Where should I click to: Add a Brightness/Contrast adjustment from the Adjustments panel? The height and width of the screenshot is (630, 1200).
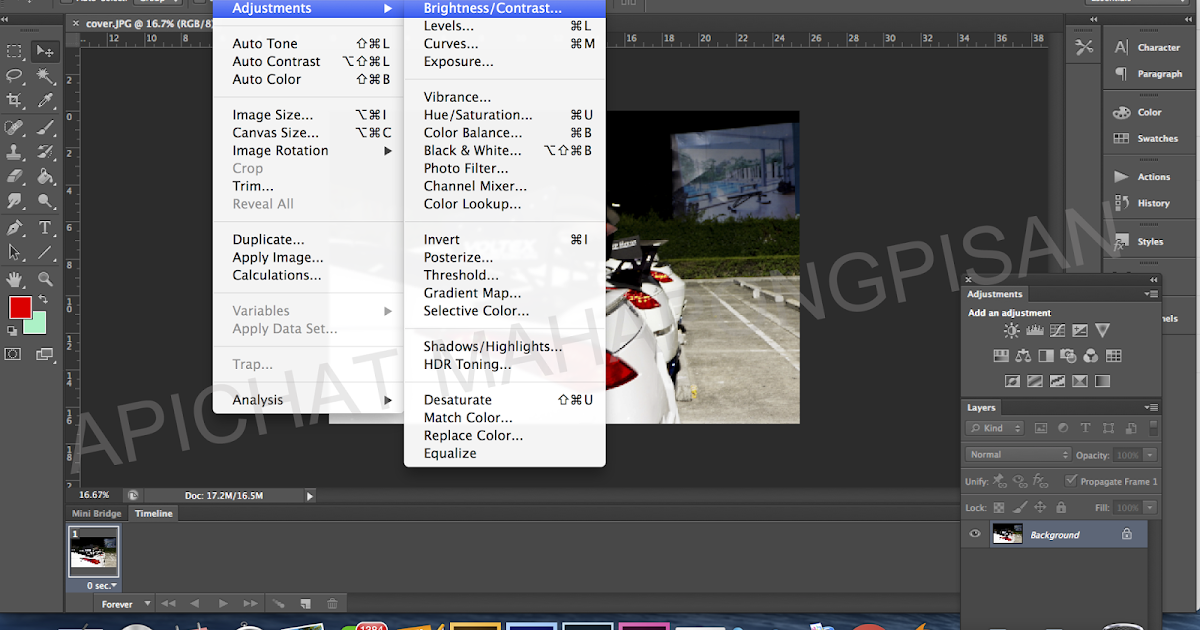(1011, 330)
